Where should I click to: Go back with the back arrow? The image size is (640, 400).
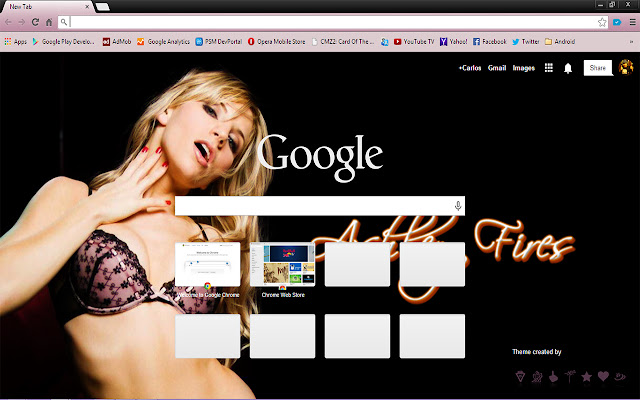pos(9,22)
